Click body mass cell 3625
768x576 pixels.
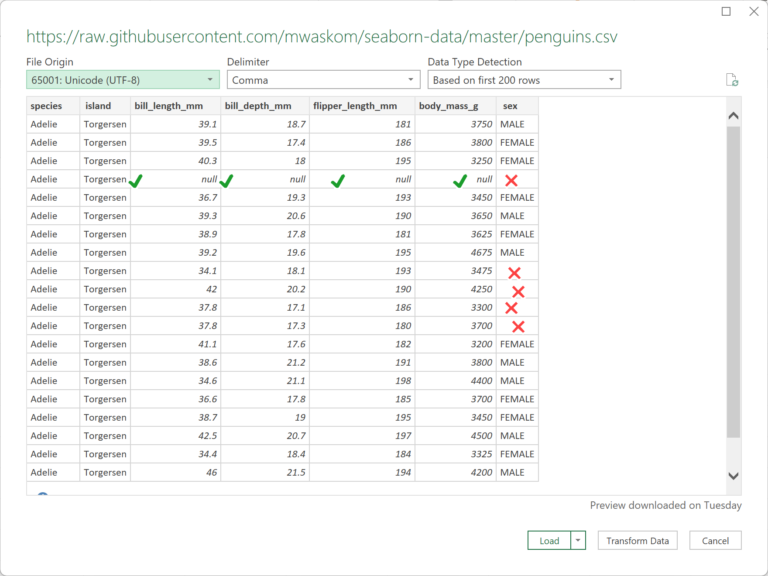(456, 234)
